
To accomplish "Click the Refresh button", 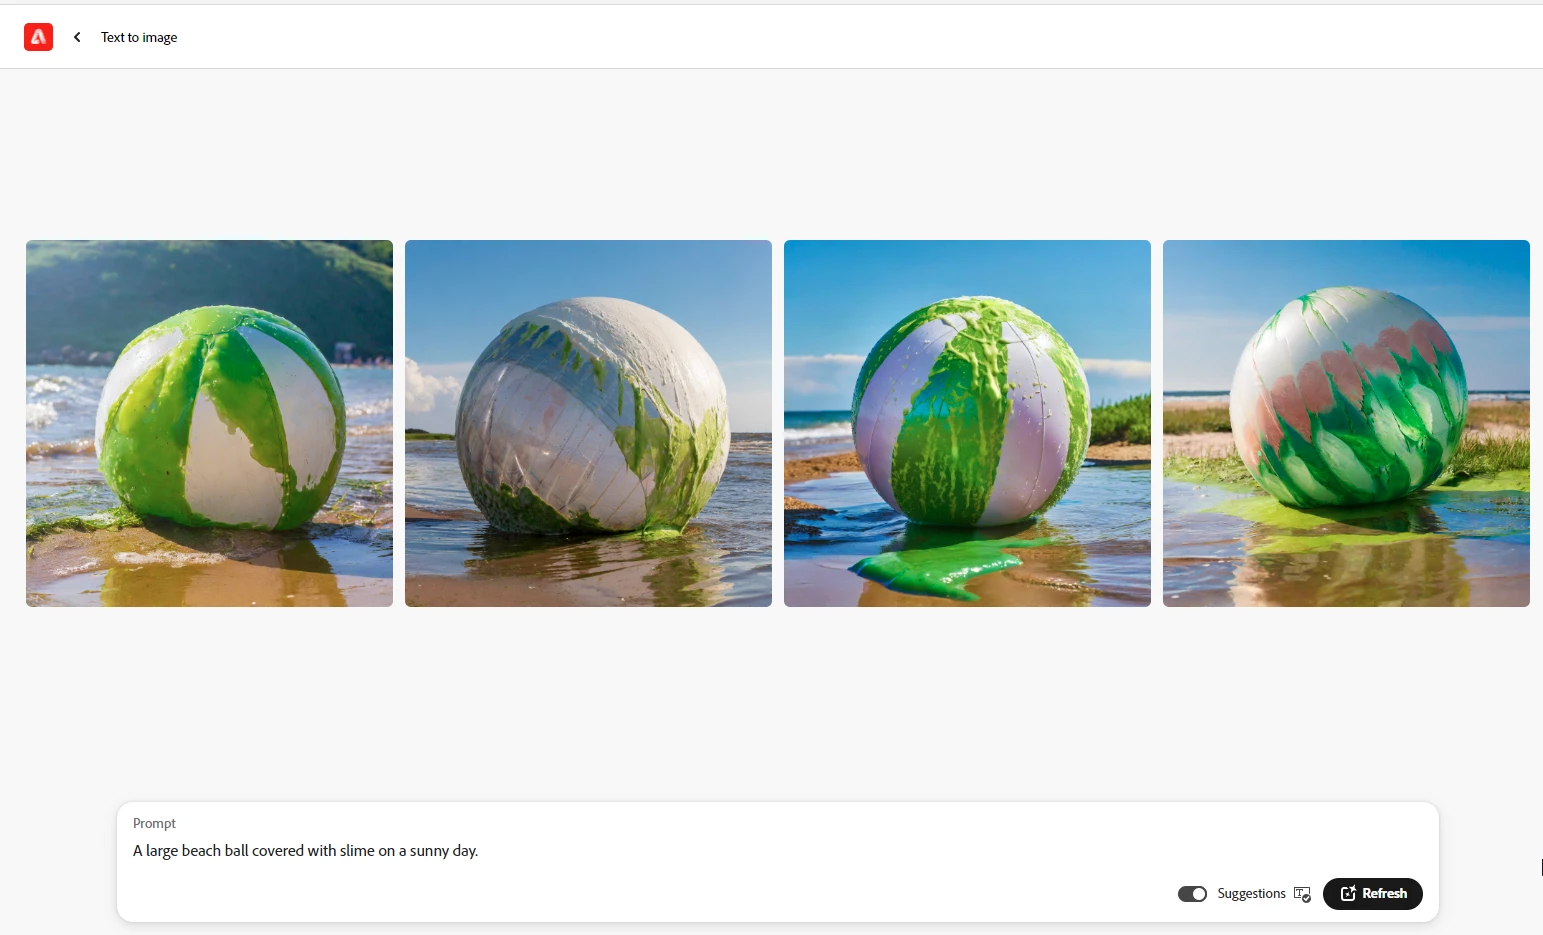I will [x=1372, y=893].
